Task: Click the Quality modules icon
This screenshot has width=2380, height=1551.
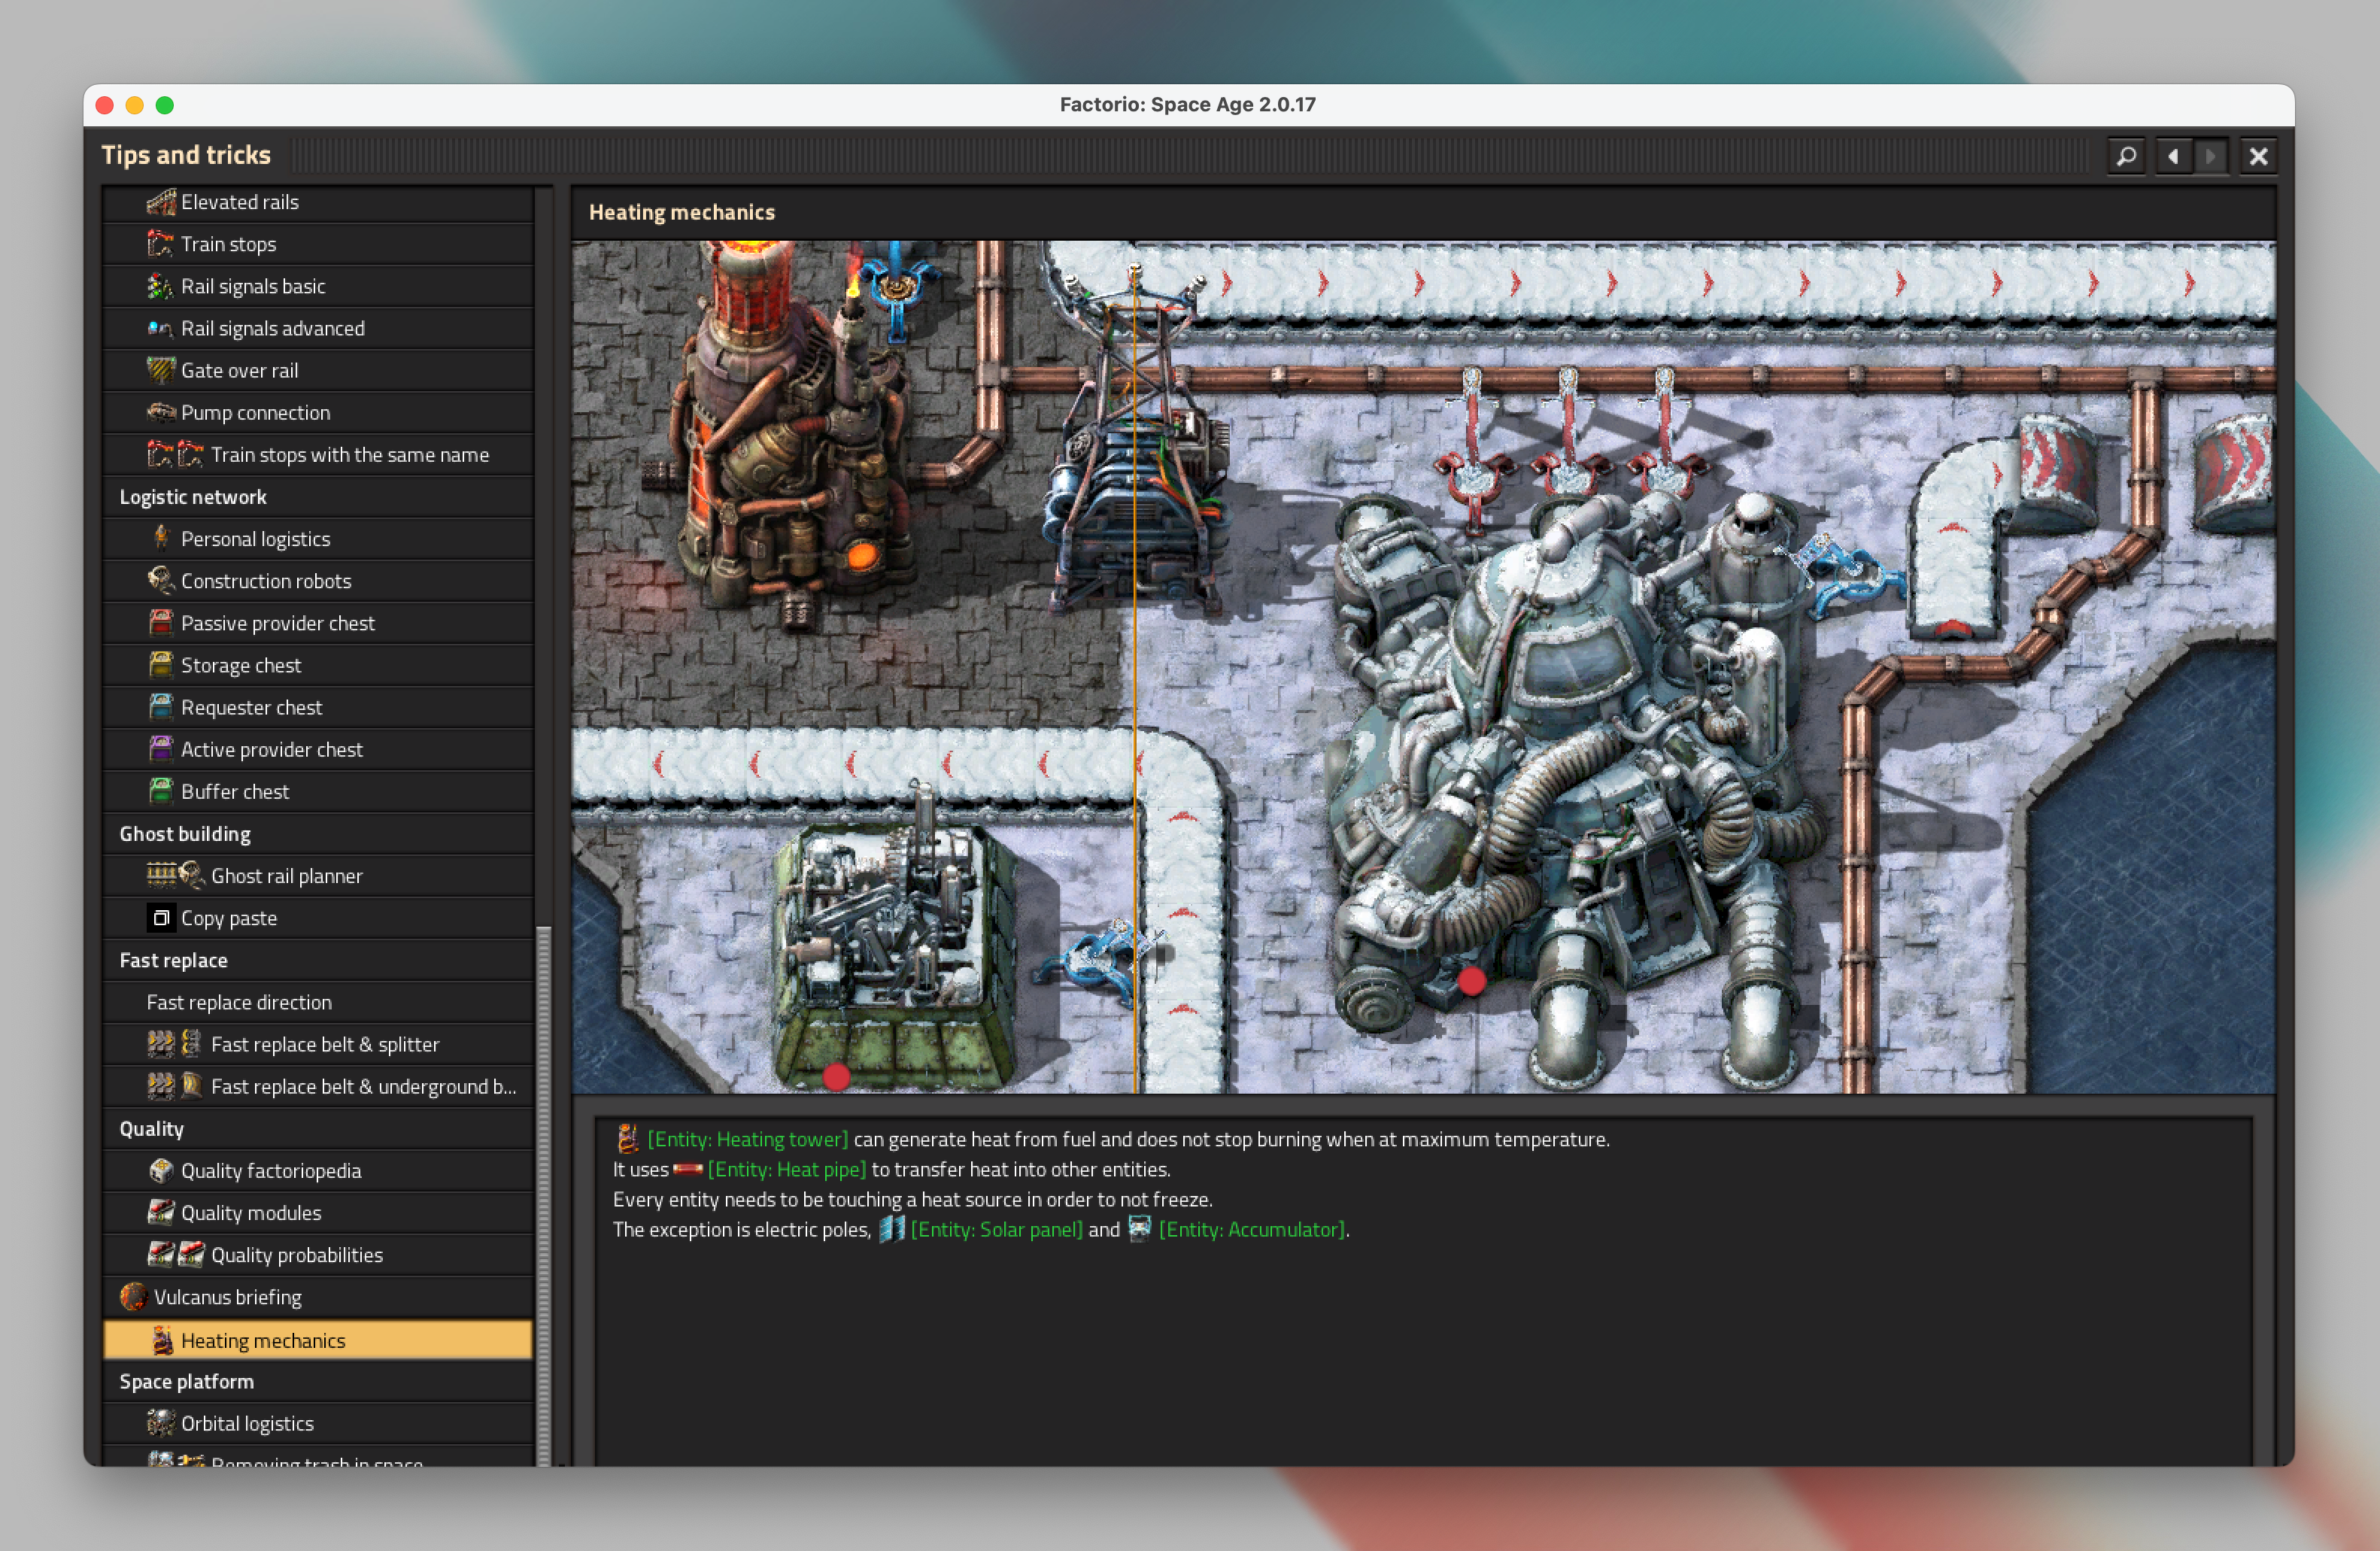Action: click(x=161, y=1212)
